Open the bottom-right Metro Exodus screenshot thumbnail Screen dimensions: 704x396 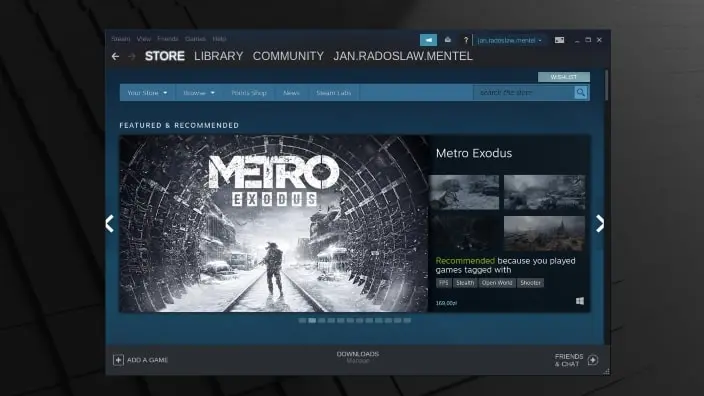tap(544, 233)
